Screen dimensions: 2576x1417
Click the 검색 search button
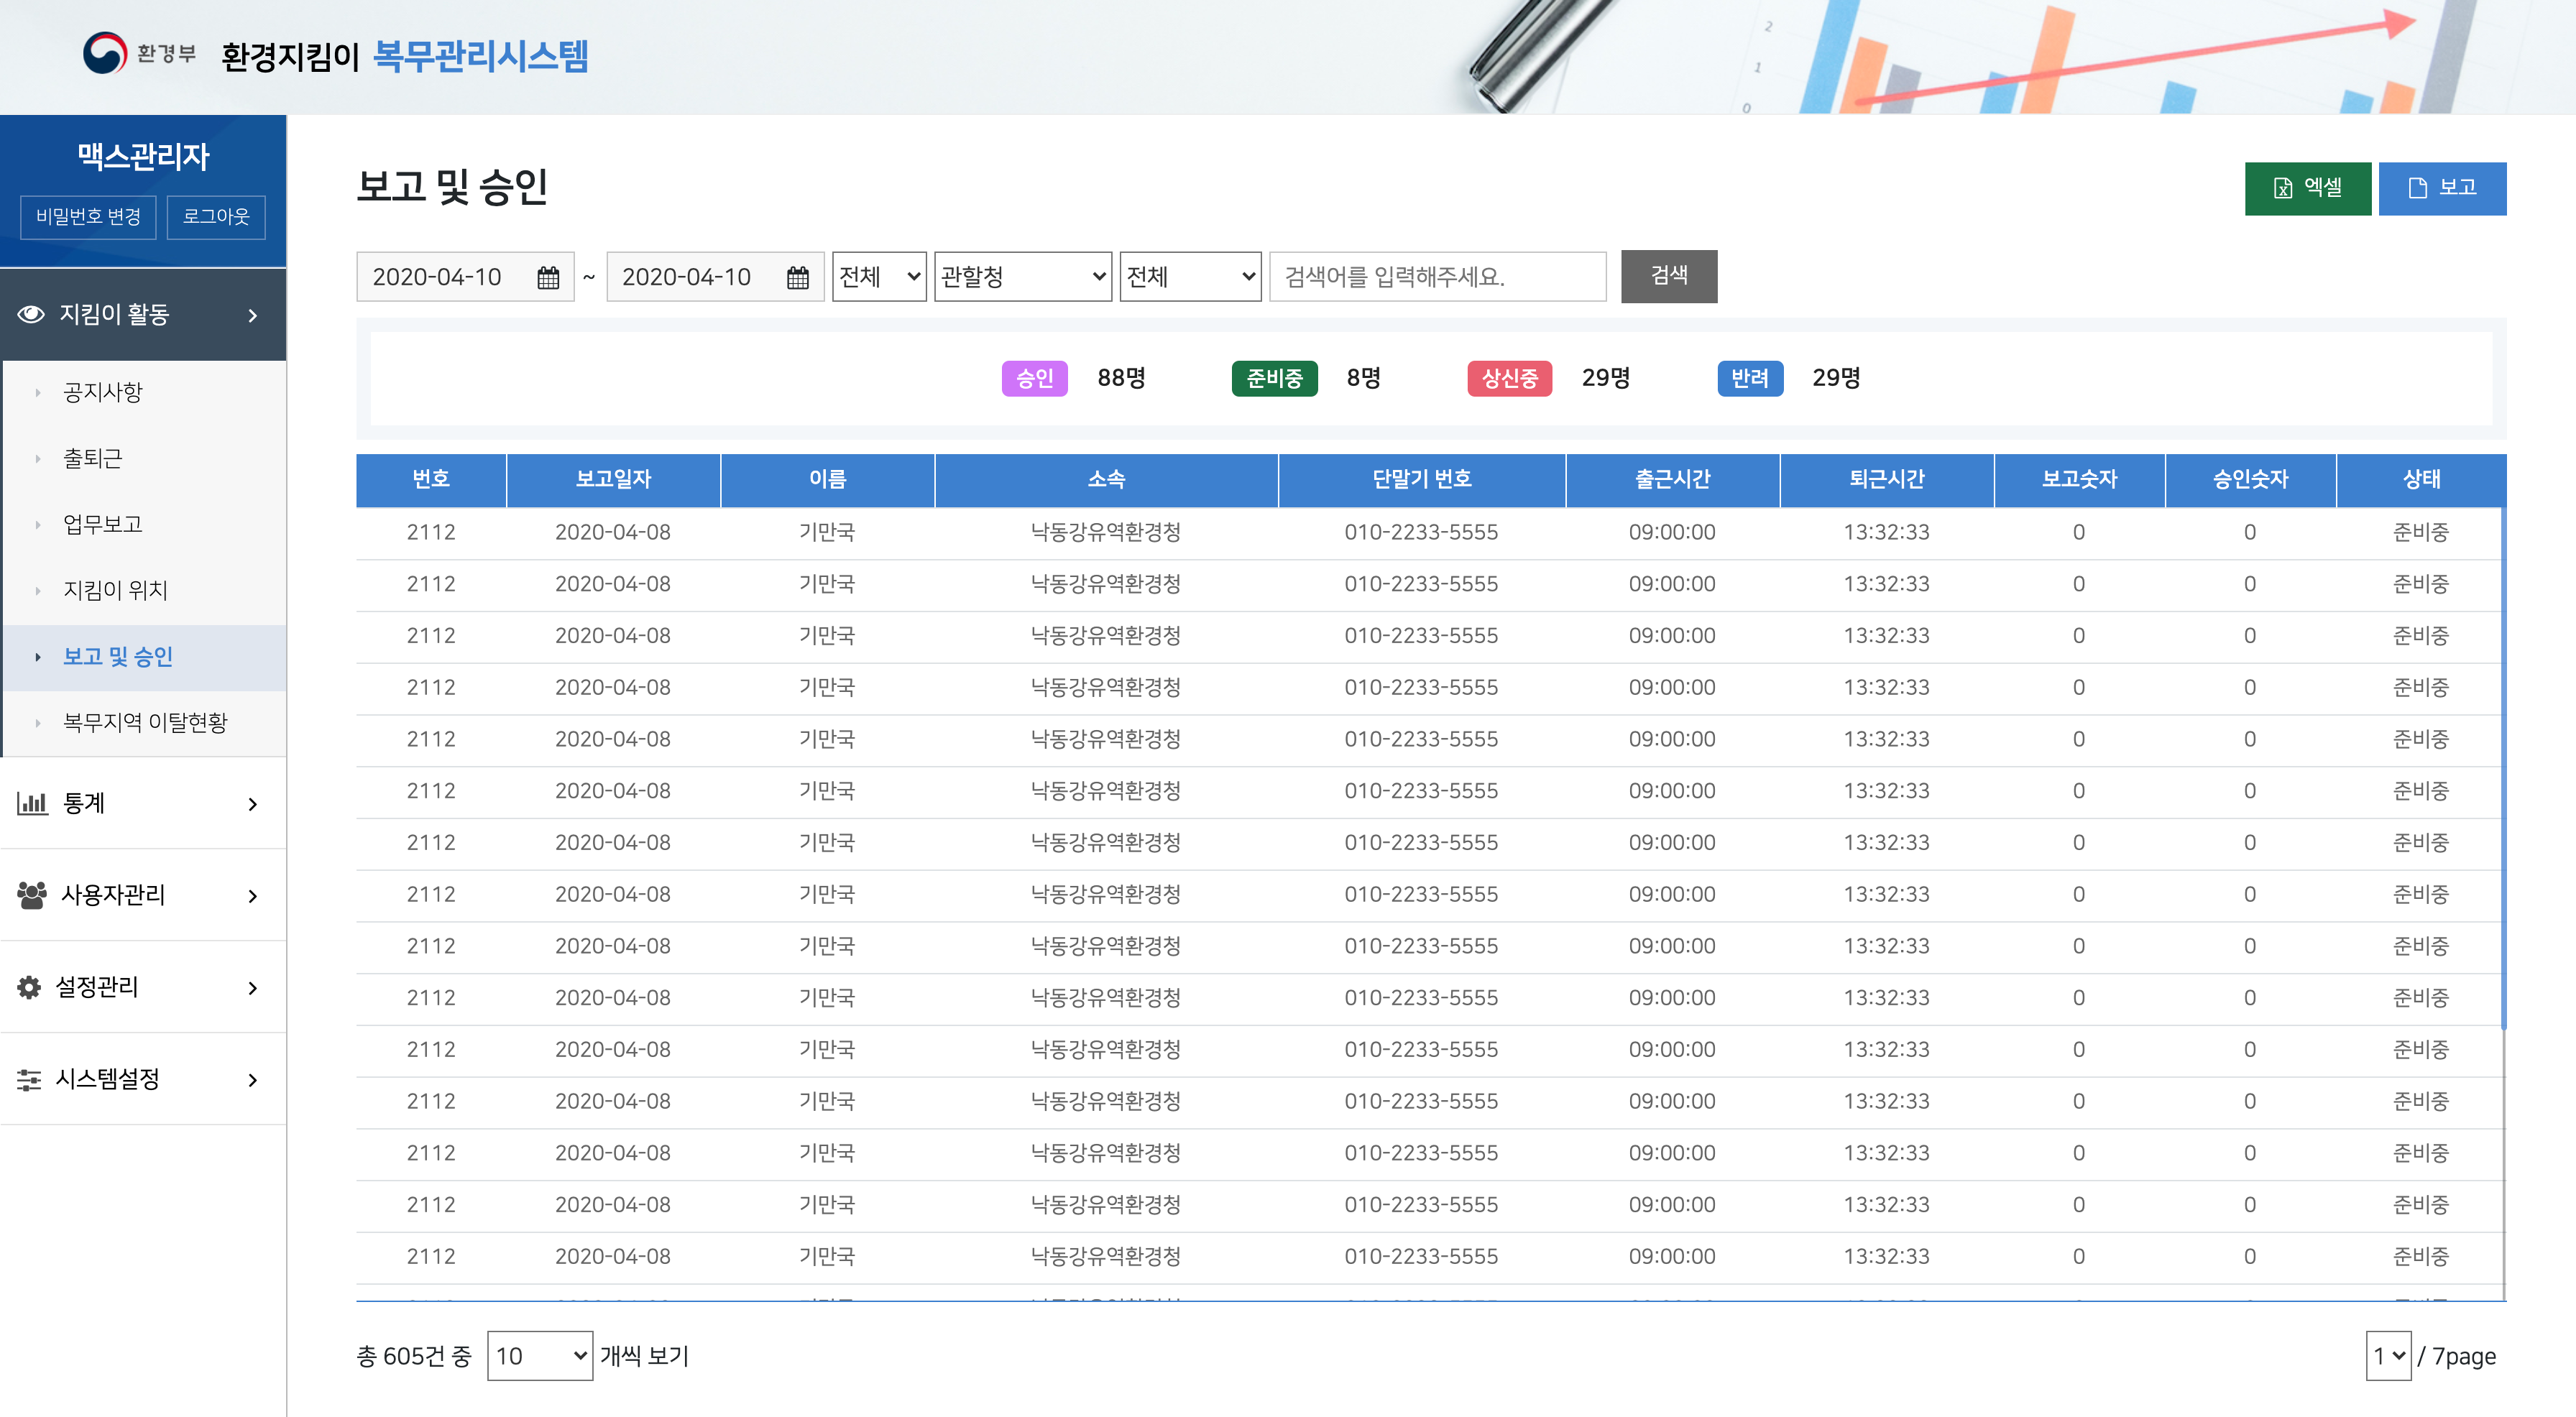pos(1668,277)
